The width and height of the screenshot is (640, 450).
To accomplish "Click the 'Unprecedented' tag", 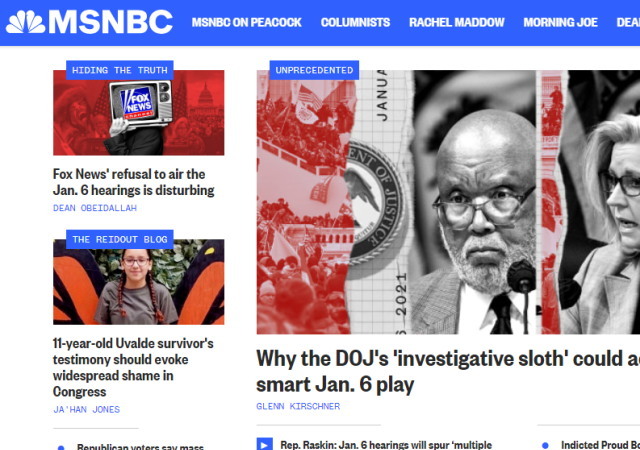I will pos(314,70).
